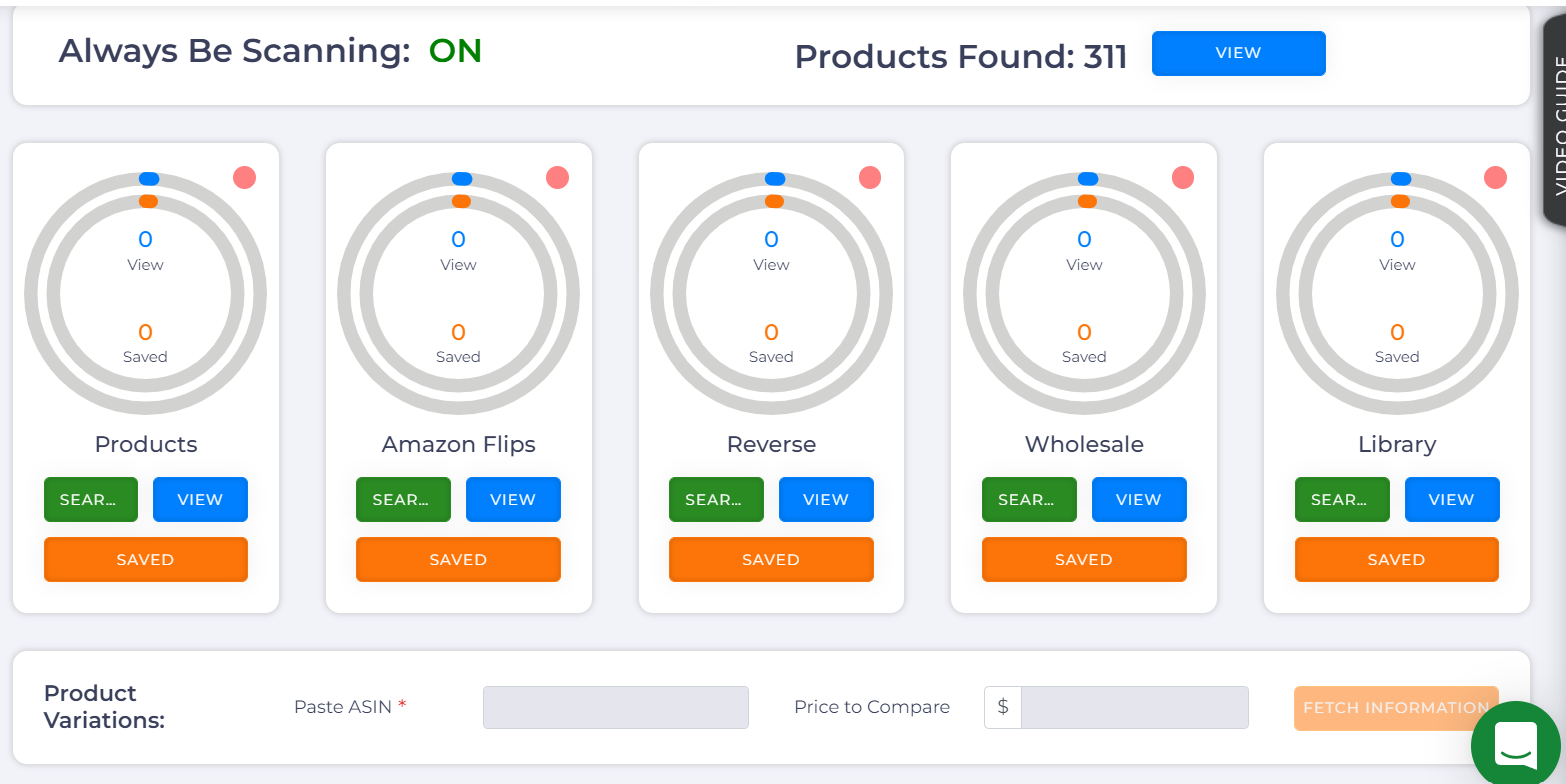Open Saved items for Reverse

(771, 560)
